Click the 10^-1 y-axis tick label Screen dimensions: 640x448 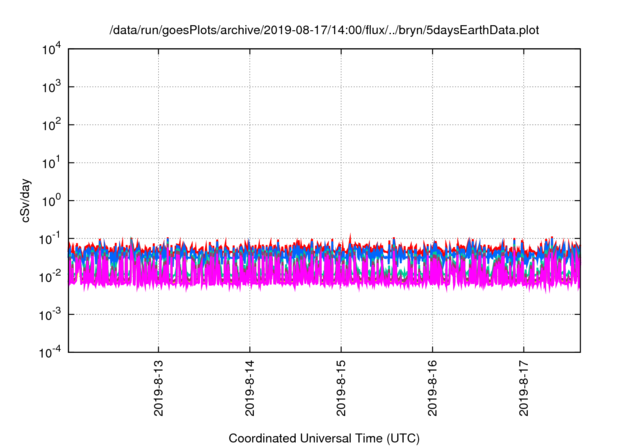pos(50,239)
